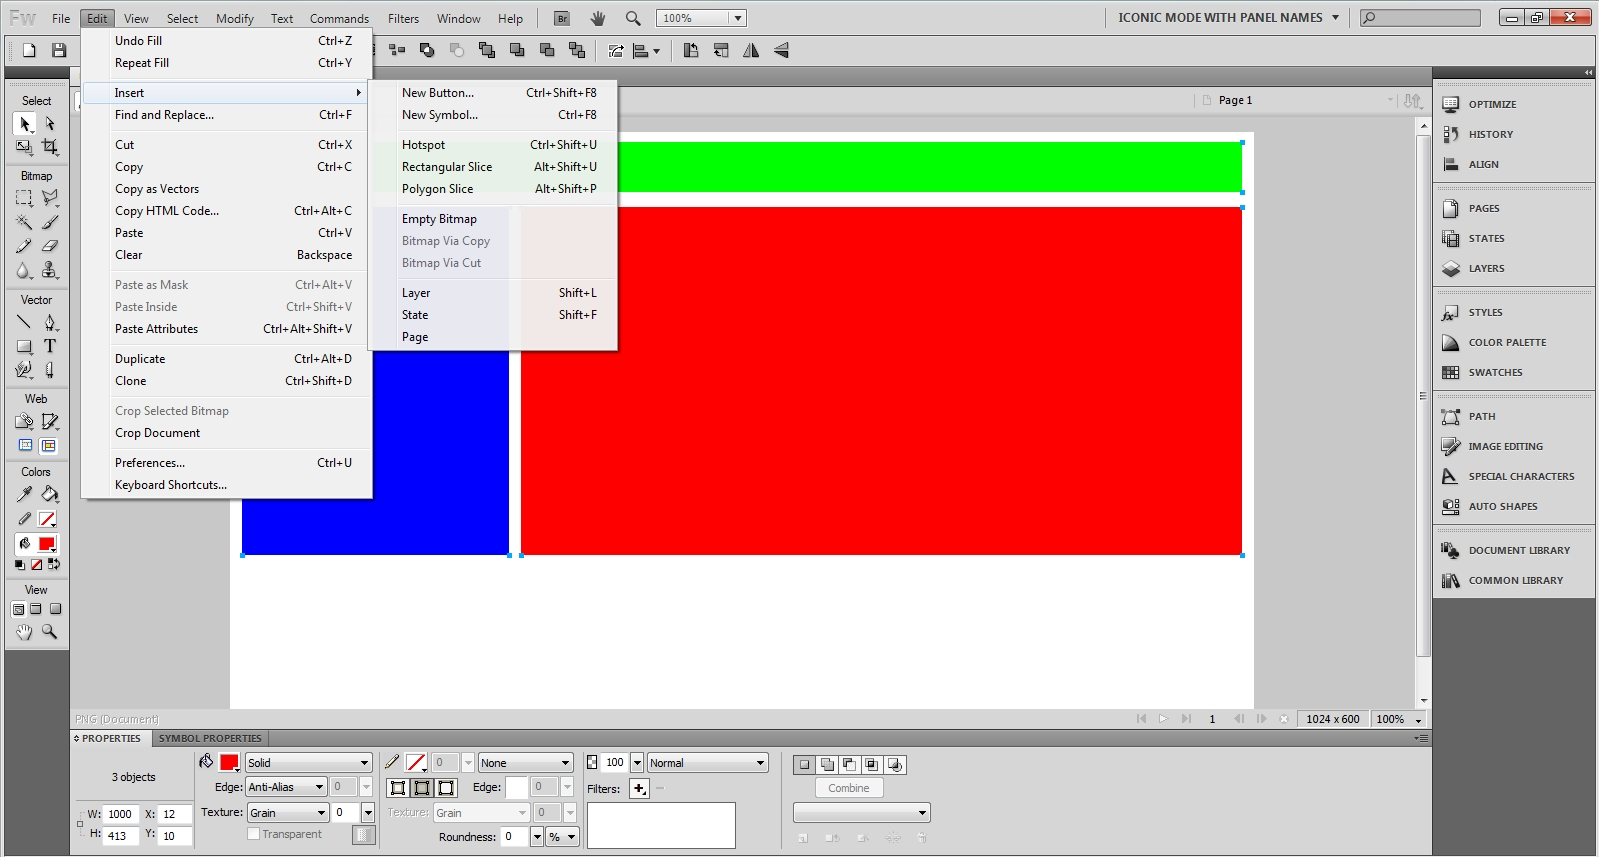Image resolution: width=1599 pixels, height=857 pixels.
Task: Choose the Eraser tool
Action: coord(49,246)
